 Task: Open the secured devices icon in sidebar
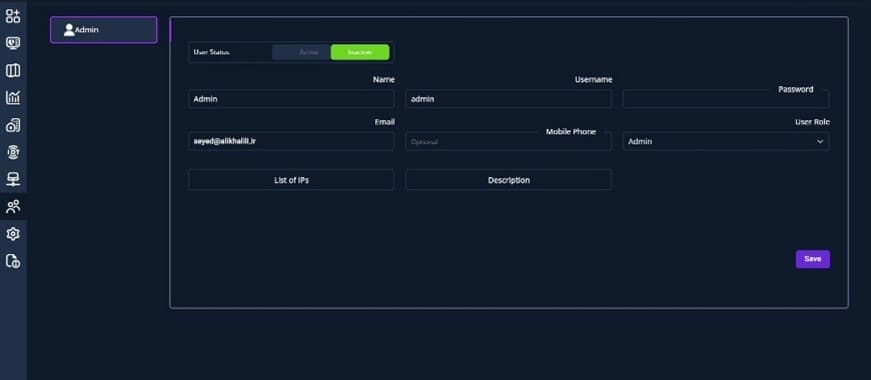[x=13, y=125]
